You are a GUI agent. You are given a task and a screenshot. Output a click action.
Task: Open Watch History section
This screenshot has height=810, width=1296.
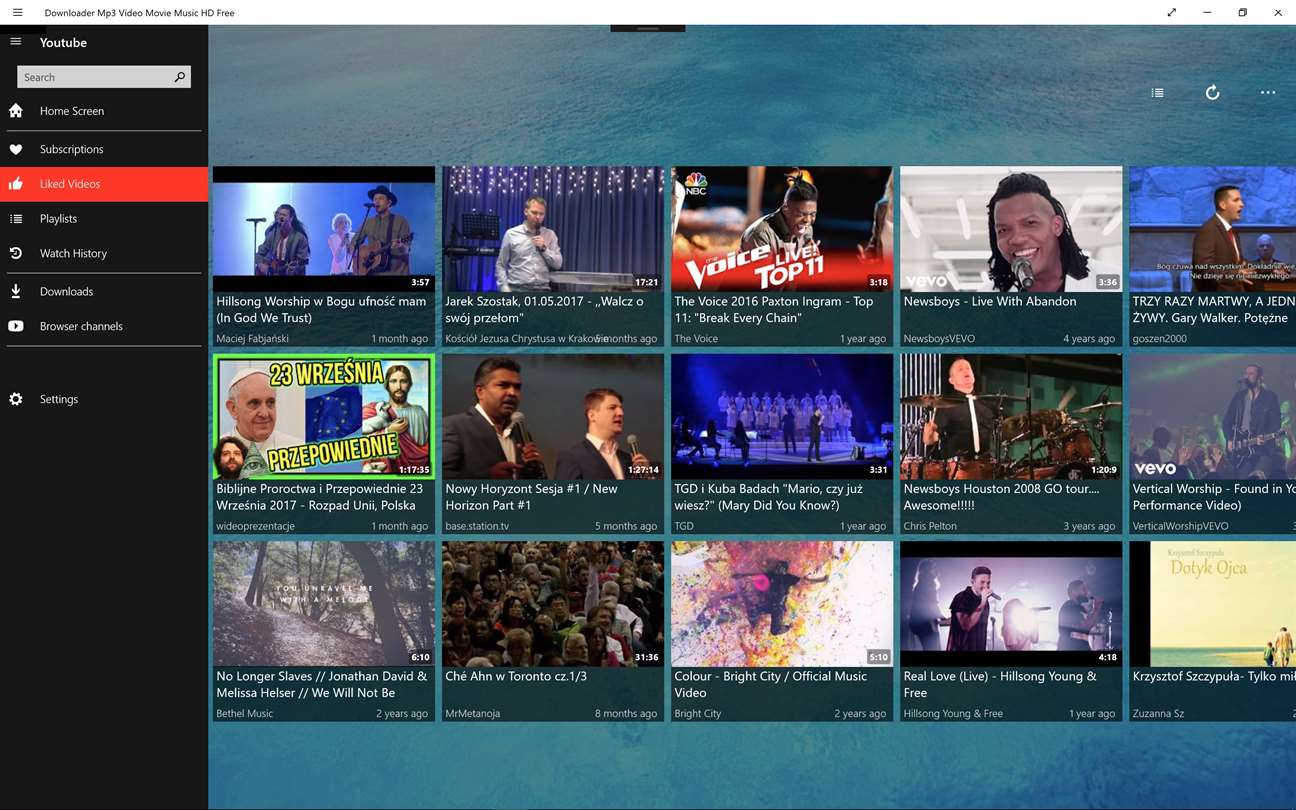click(104, 253)
